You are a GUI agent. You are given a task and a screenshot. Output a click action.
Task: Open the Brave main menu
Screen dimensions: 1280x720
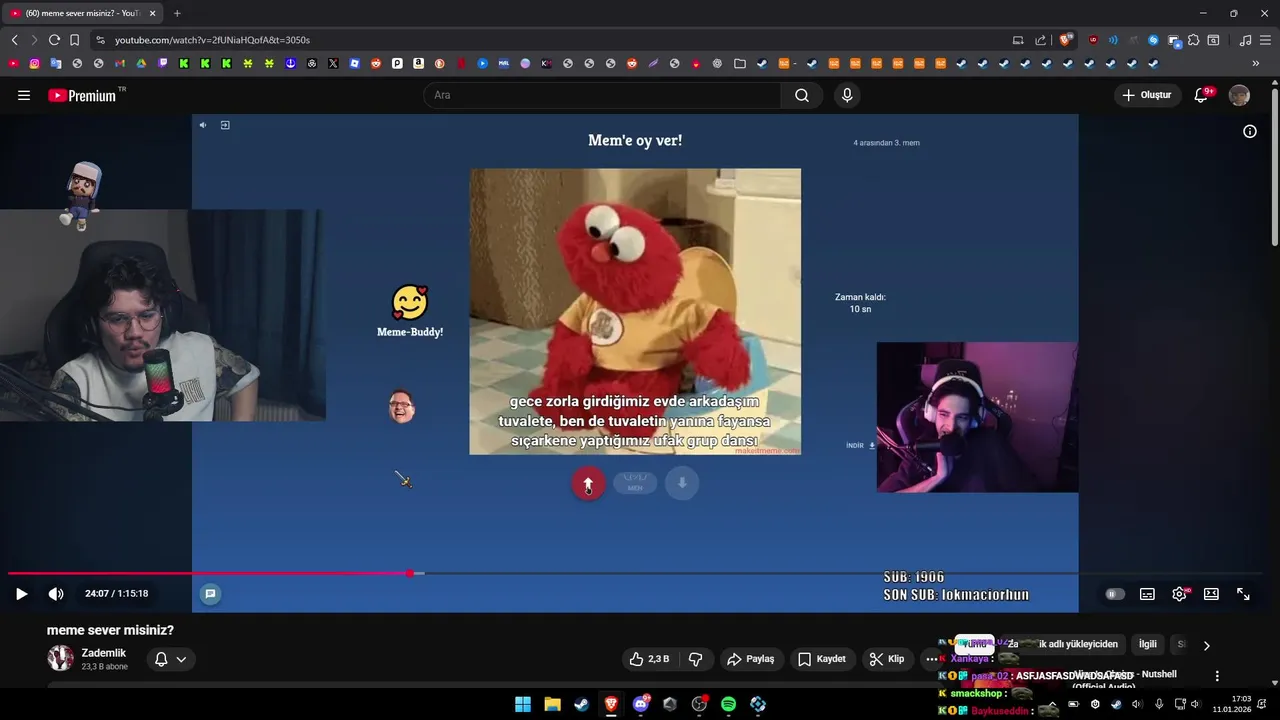[x=1265, y=40]
